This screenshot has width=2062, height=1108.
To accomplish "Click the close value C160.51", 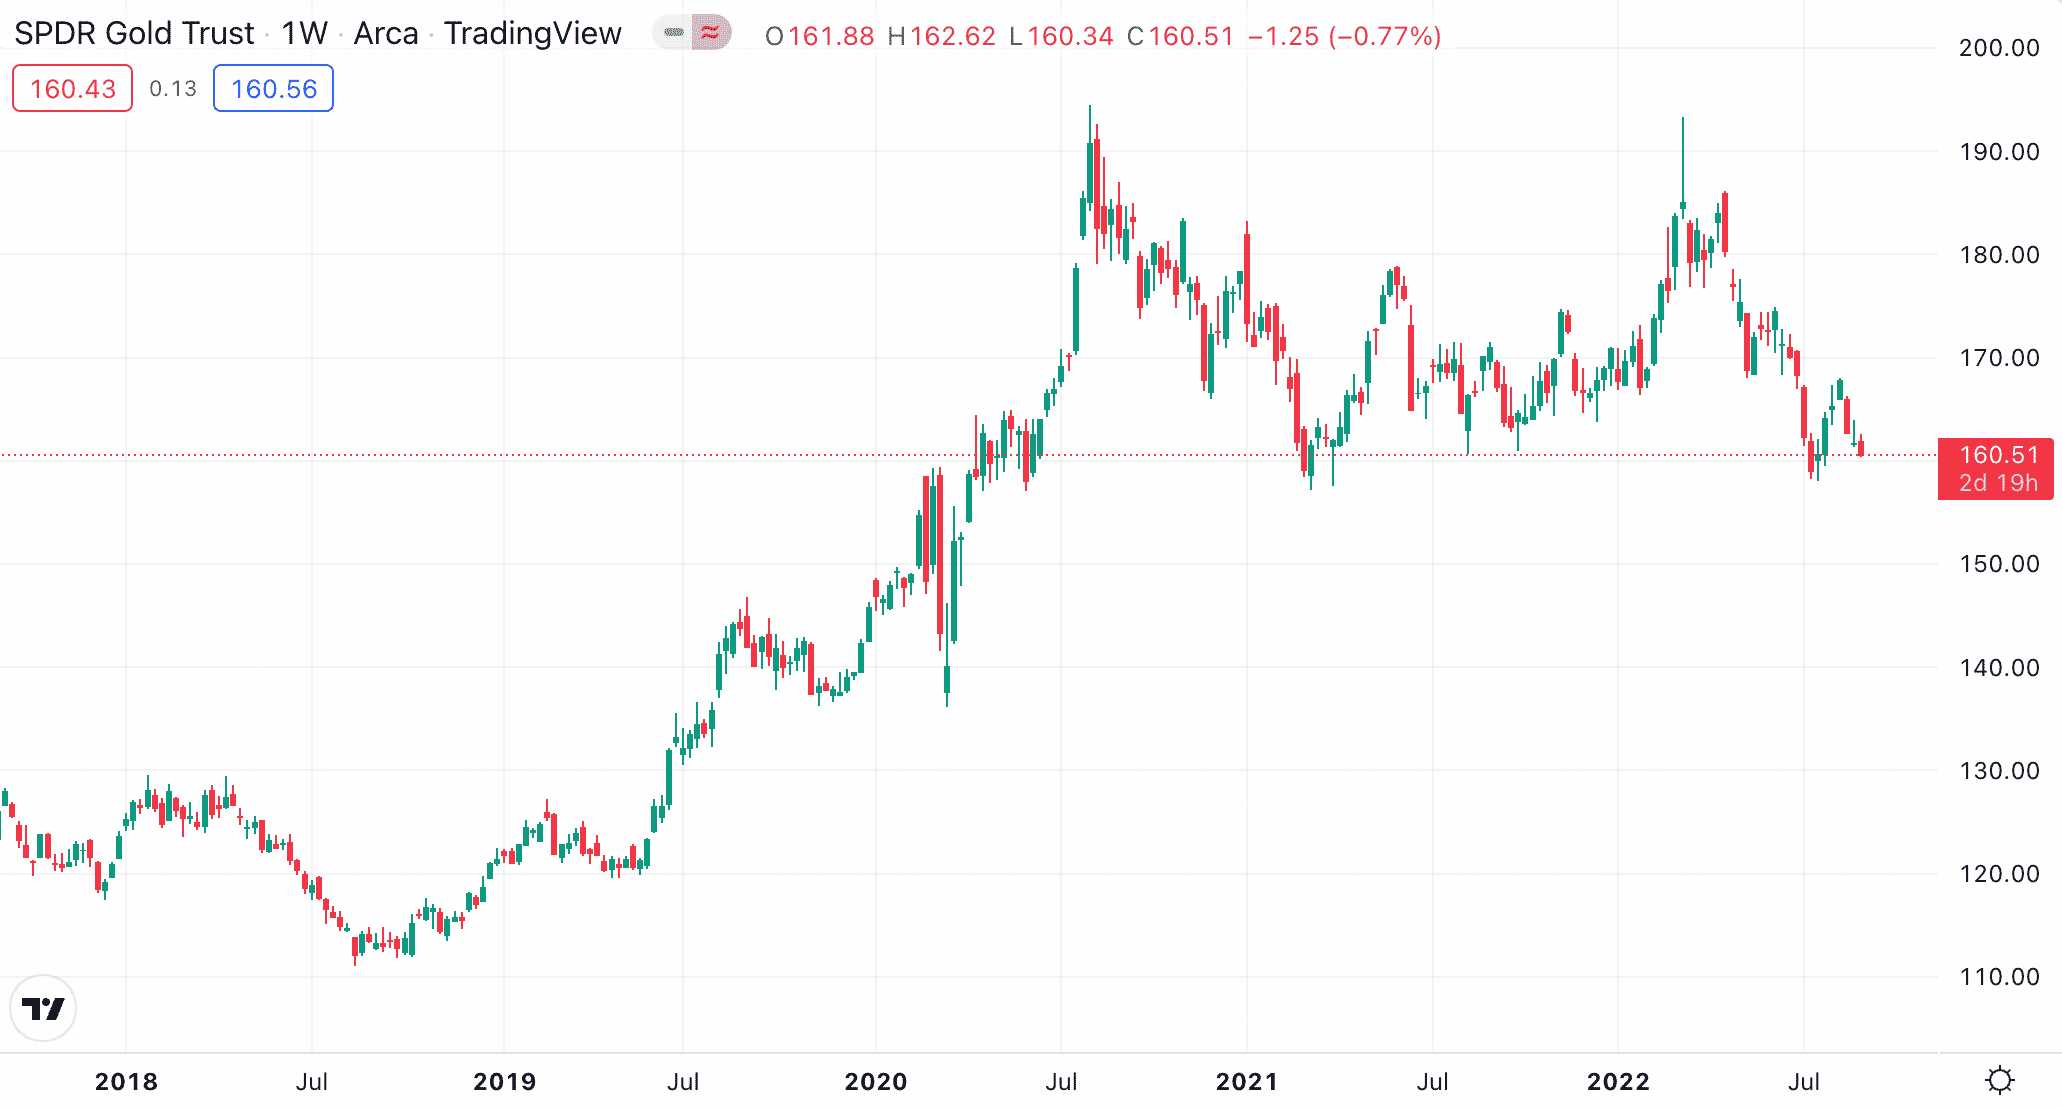I will click(1180, 36).
